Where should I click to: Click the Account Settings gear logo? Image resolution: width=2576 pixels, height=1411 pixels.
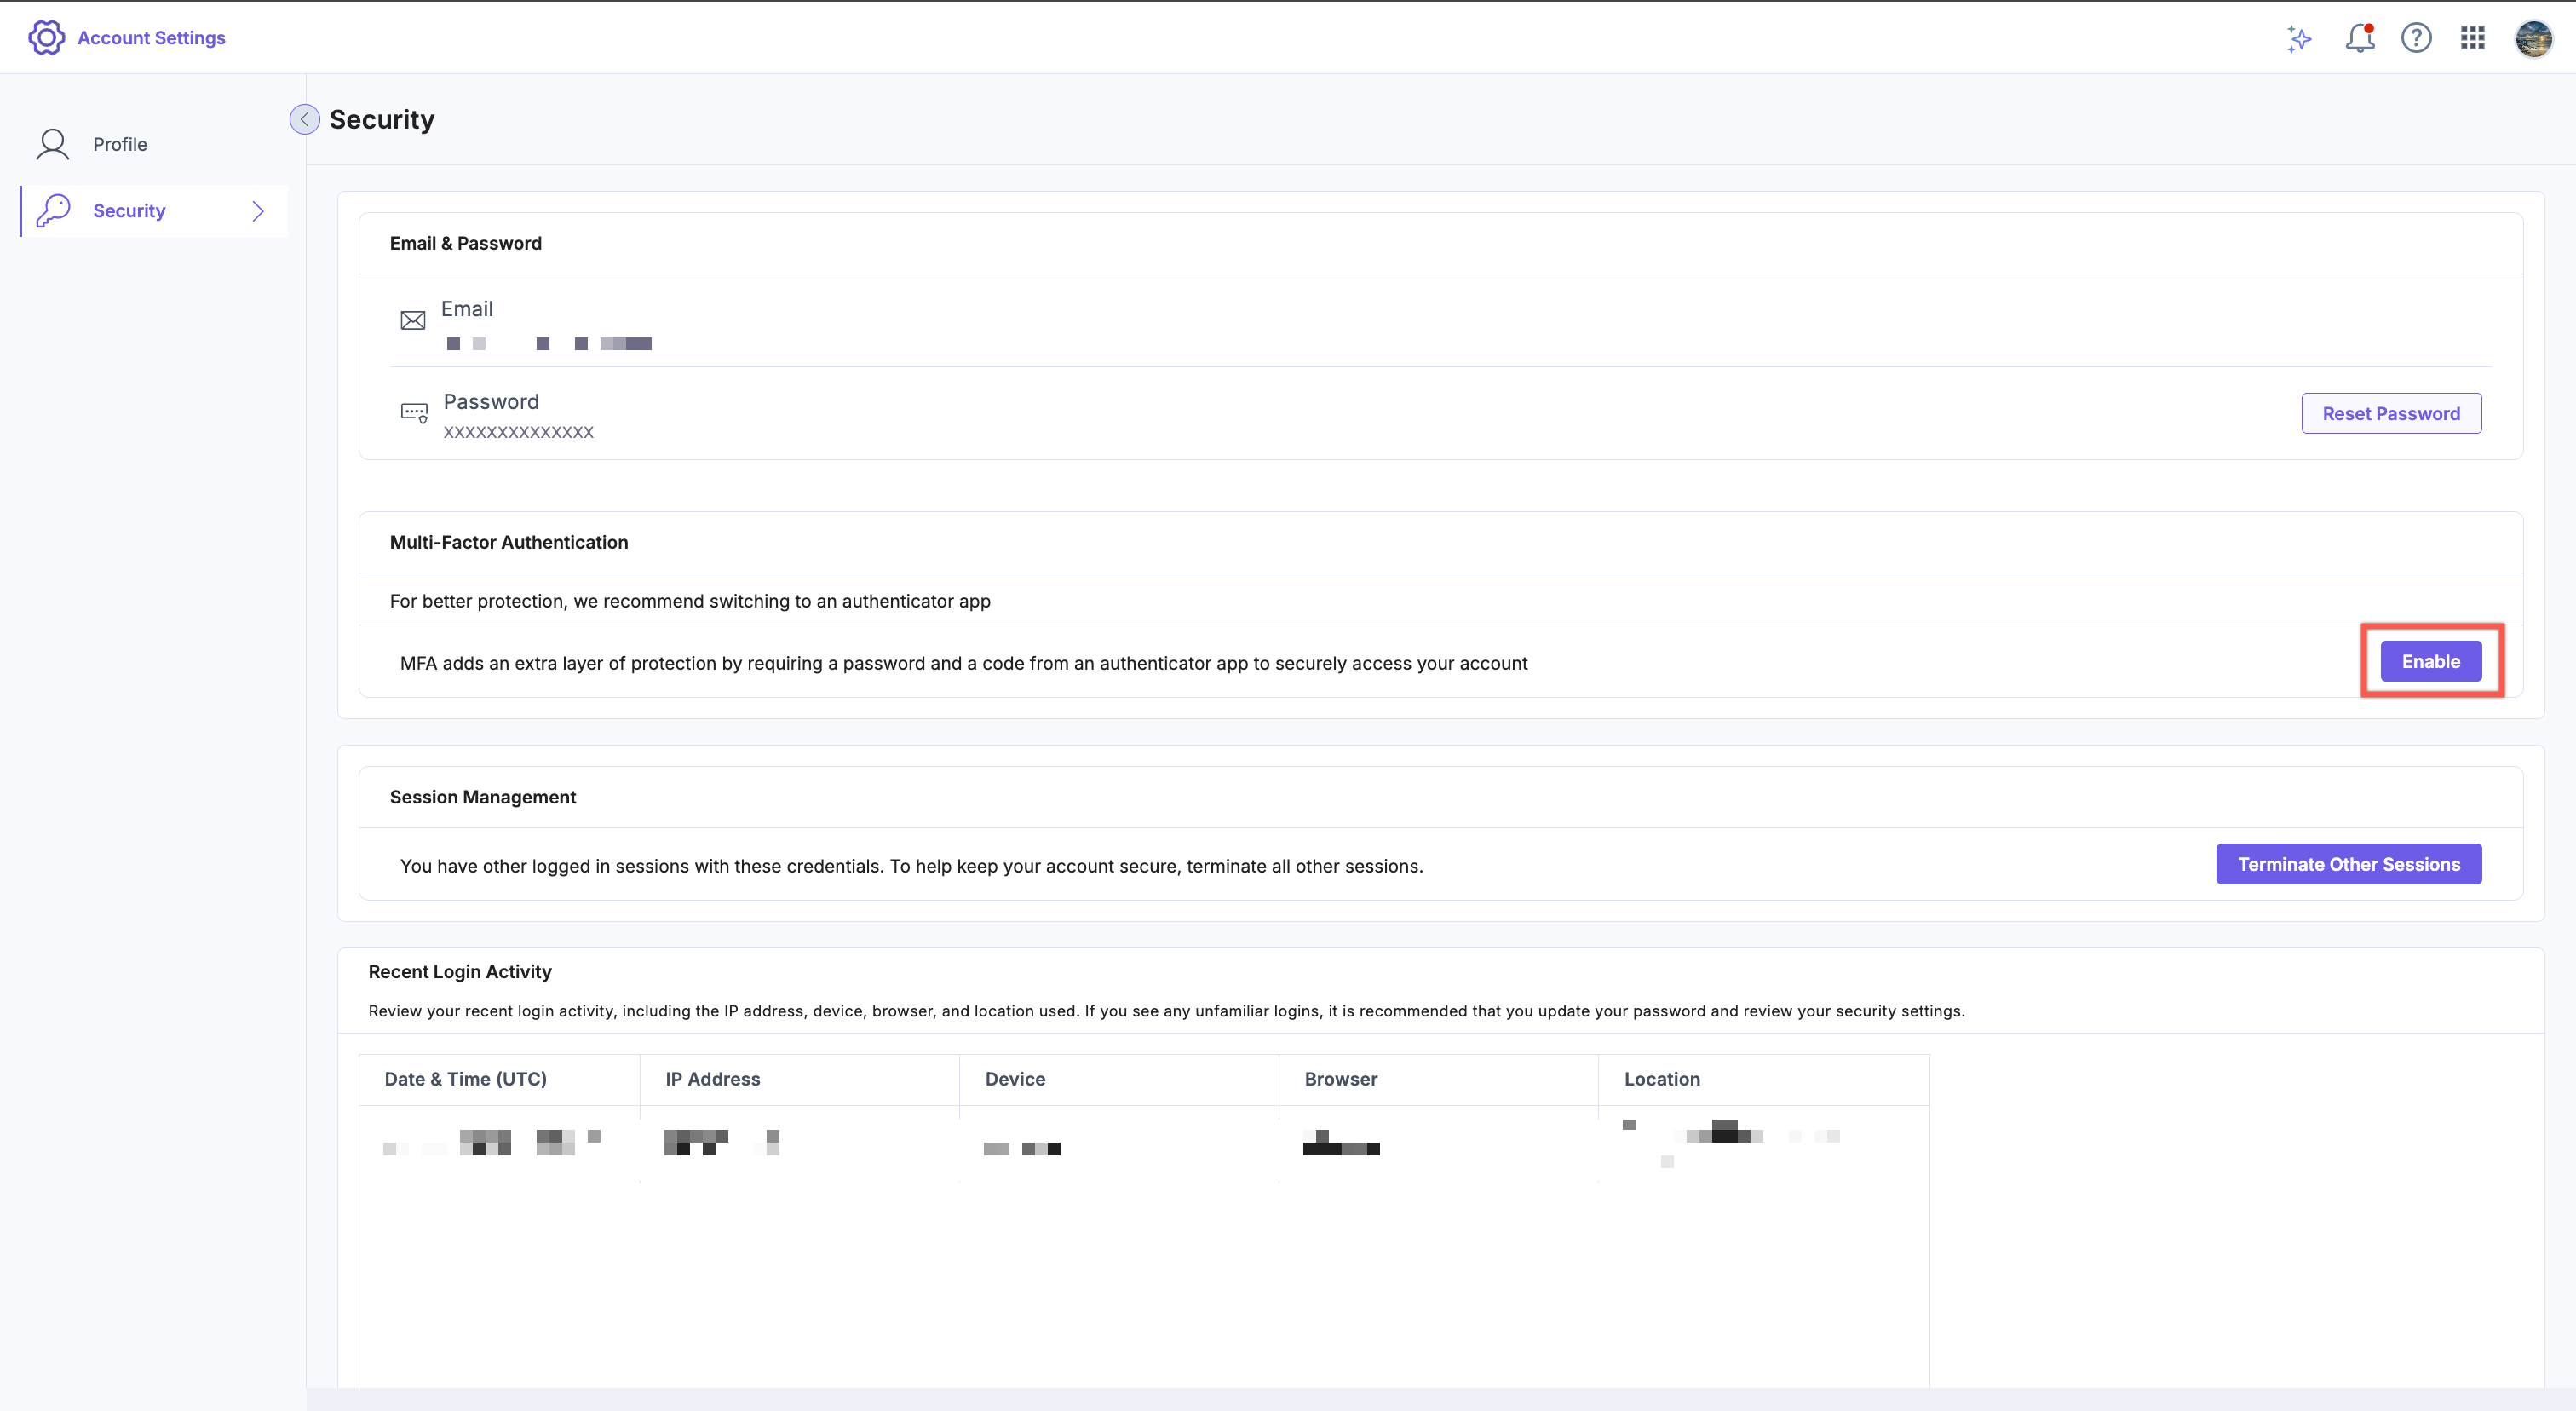tap(46, 37)
